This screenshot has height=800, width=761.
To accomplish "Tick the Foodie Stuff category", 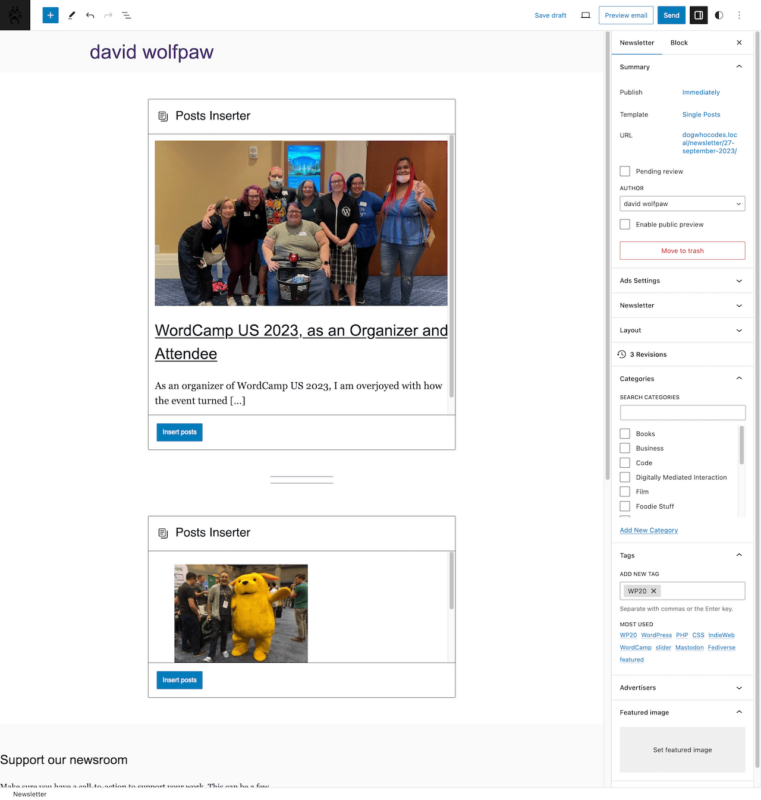I will 625,506.
